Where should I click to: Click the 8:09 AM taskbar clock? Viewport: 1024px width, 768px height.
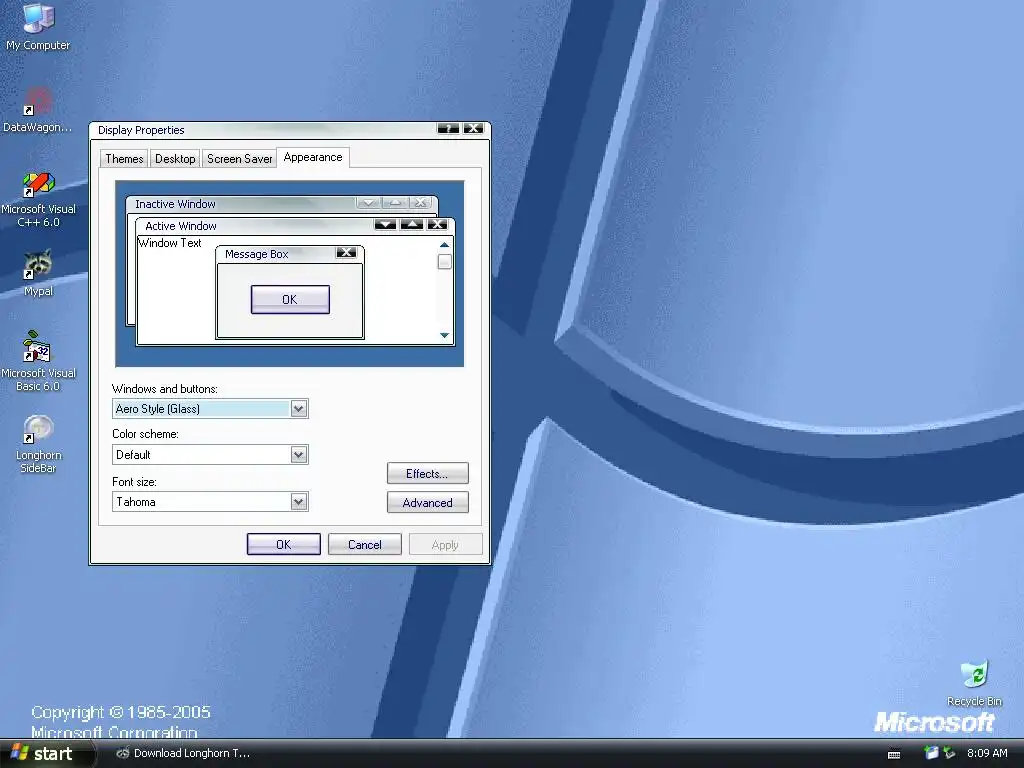[x=987, y=753]
